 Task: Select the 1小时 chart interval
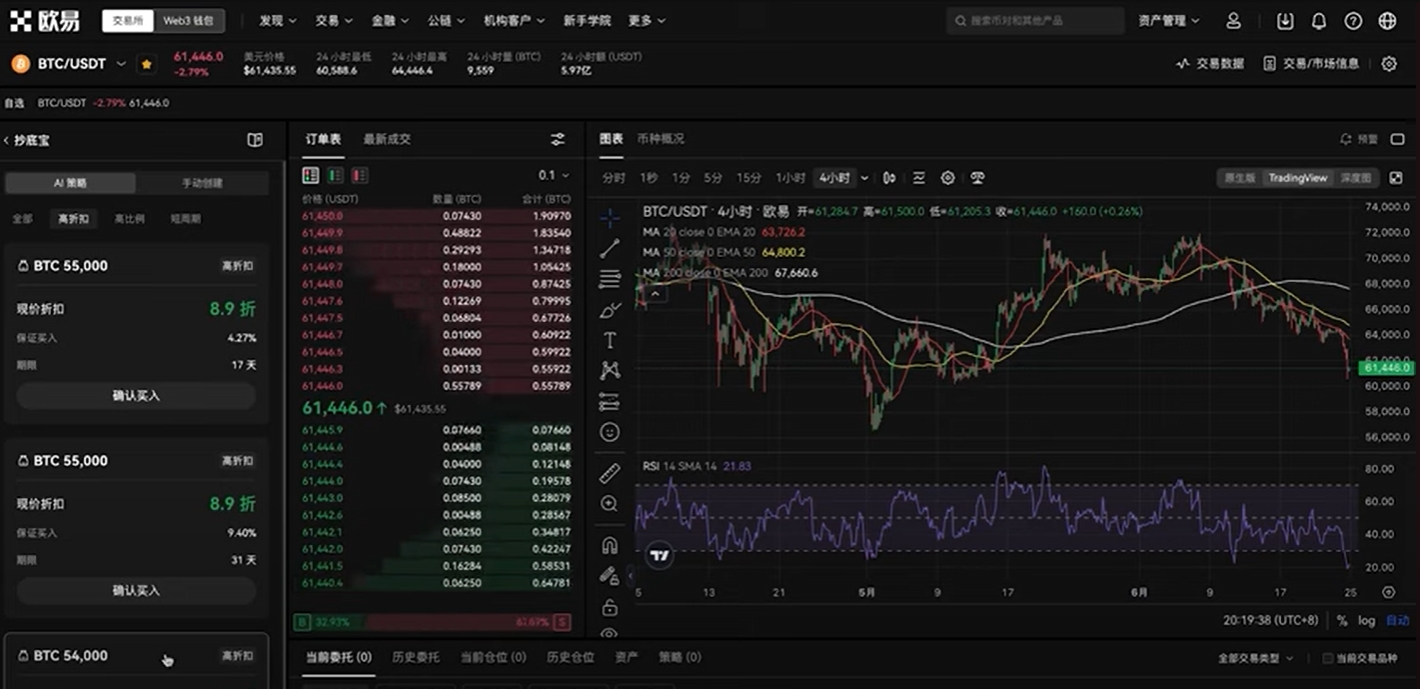[790, 178]
